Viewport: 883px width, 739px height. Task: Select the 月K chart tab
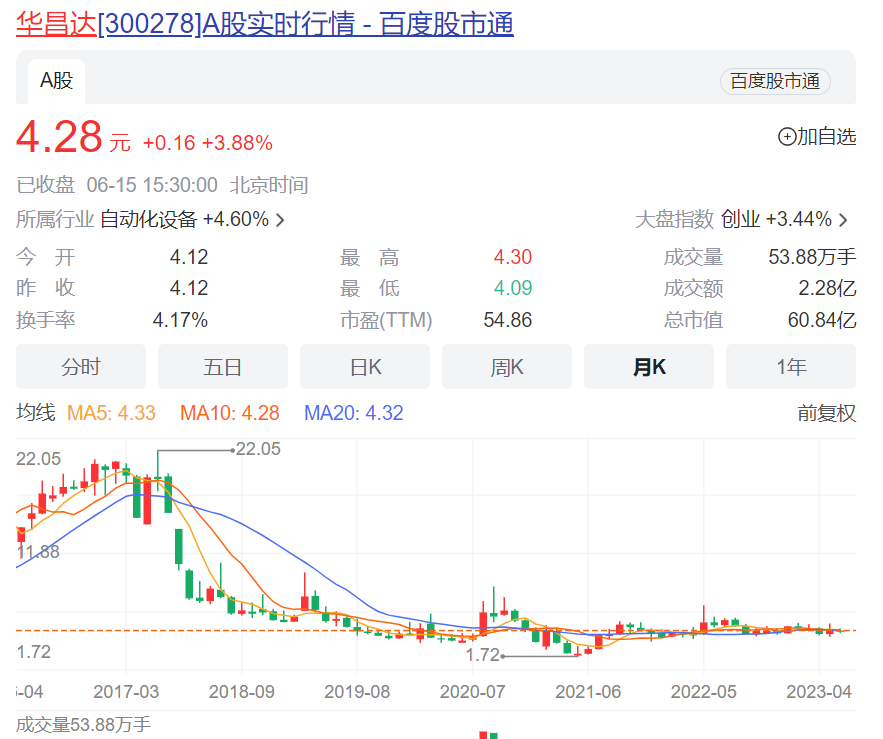[649, 367]
